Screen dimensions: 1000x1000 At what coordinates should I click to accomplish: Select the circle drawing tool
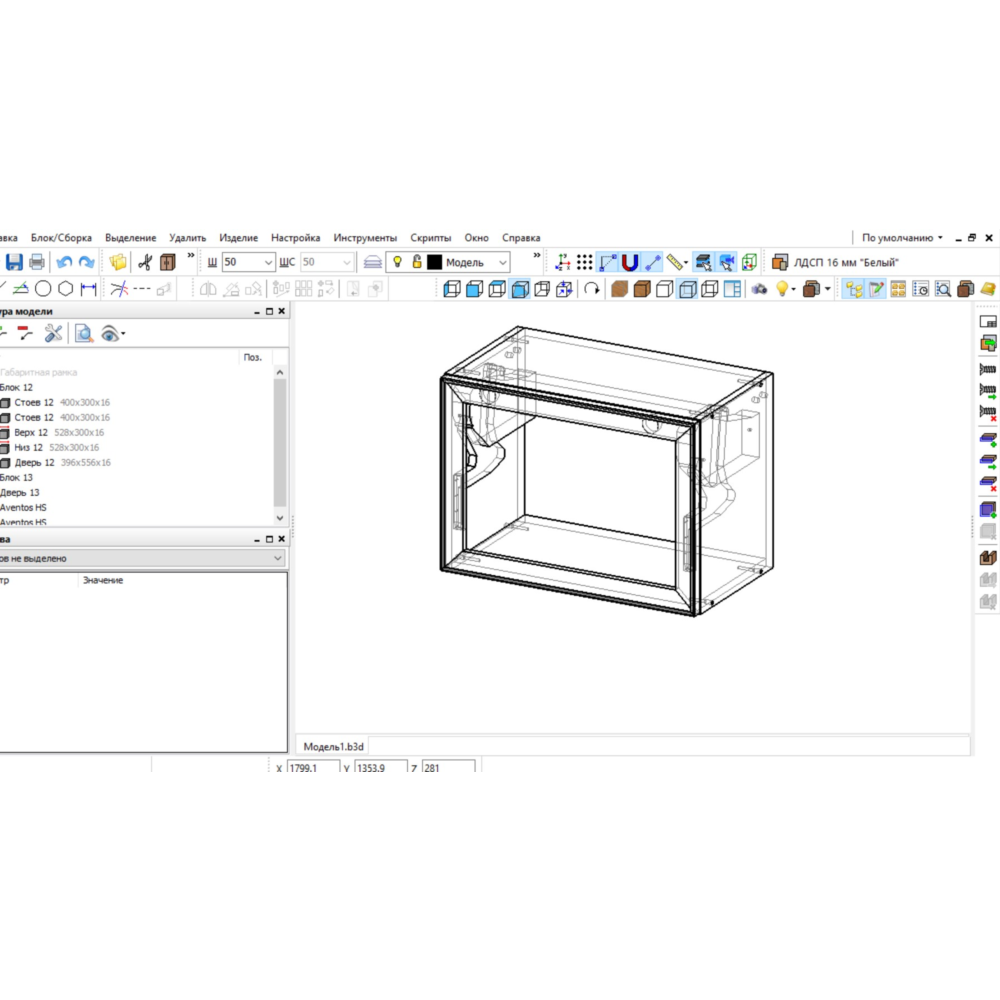tap(43, 289)
